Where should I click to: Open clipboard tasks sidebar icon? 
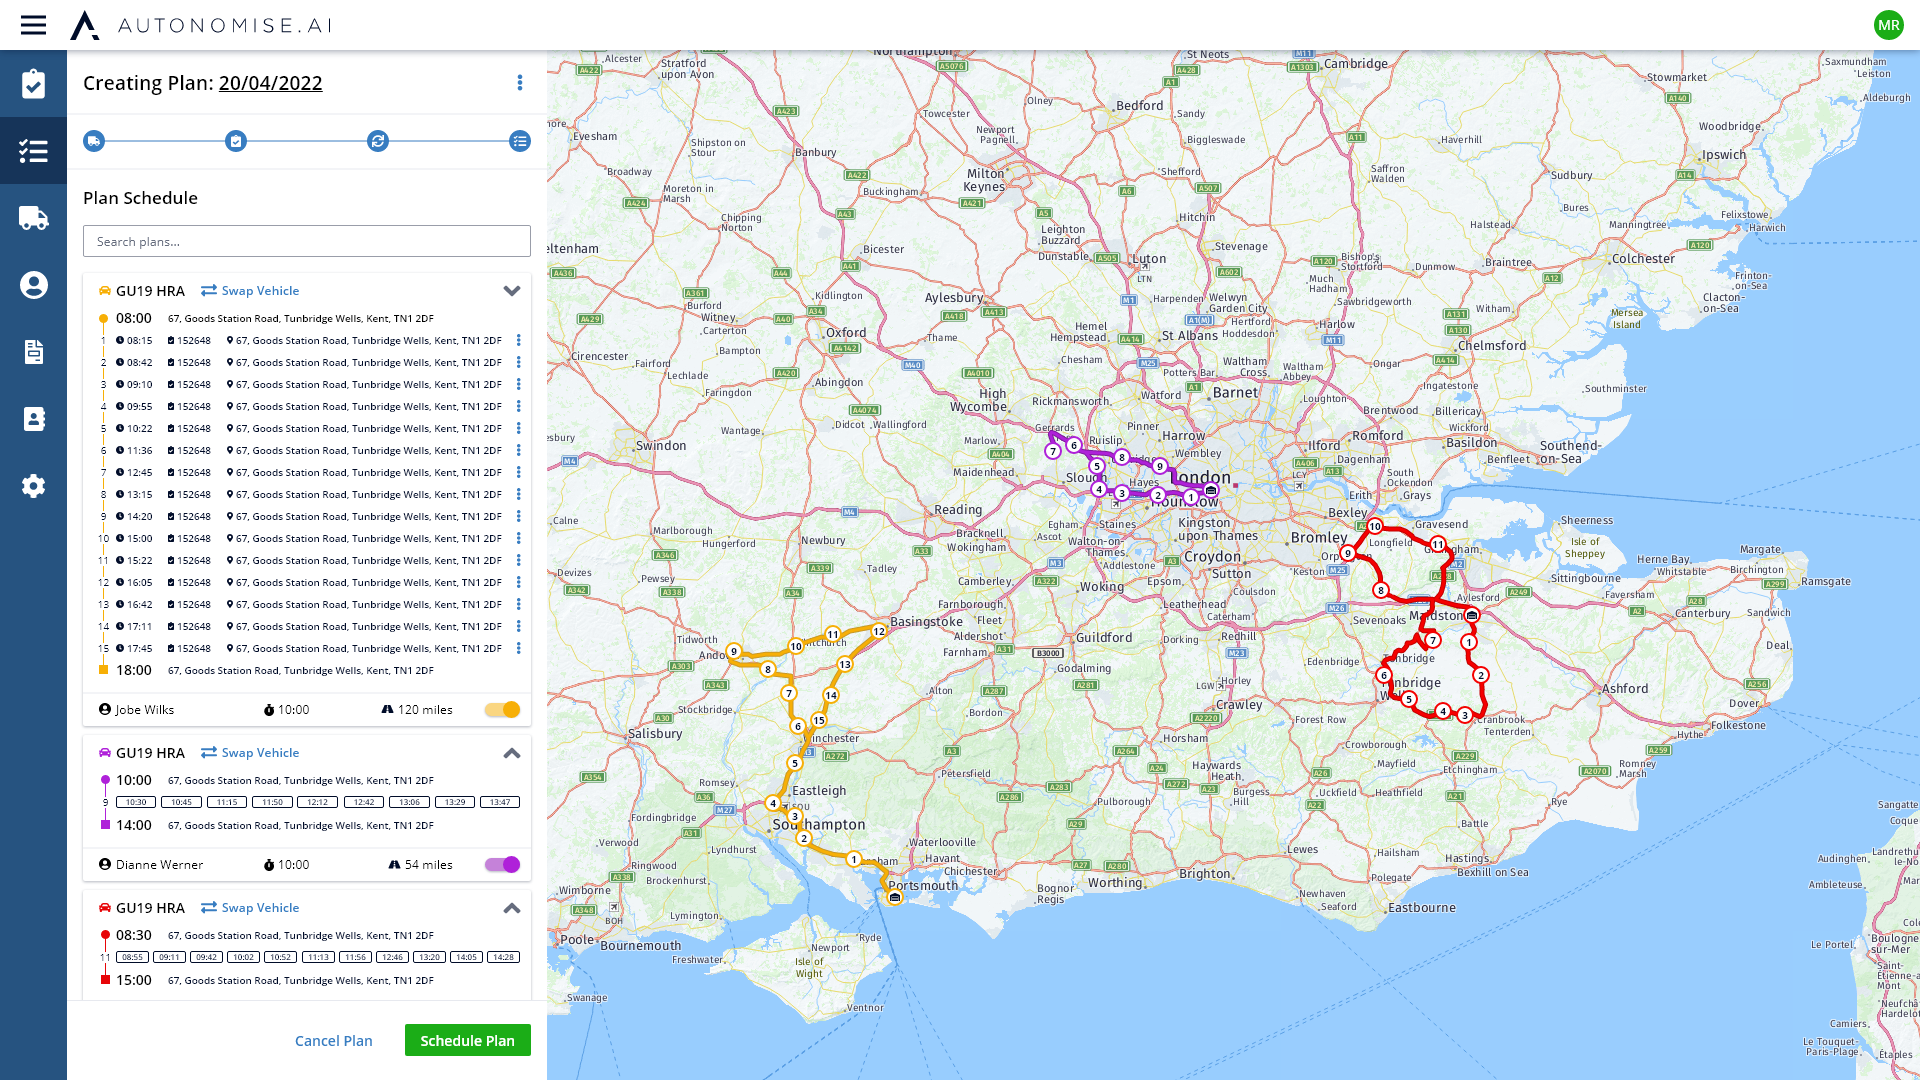[33, 84]
